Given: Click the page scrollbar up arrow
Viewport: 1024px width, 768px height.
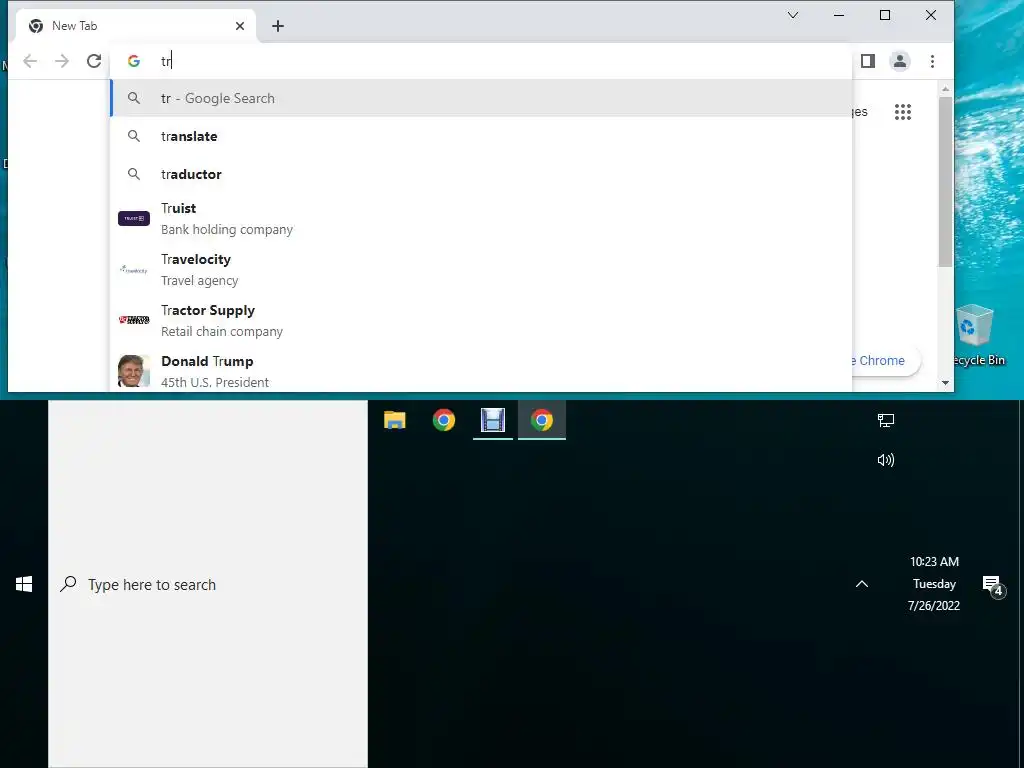Looking at the screenshot, I should (946, 89).
